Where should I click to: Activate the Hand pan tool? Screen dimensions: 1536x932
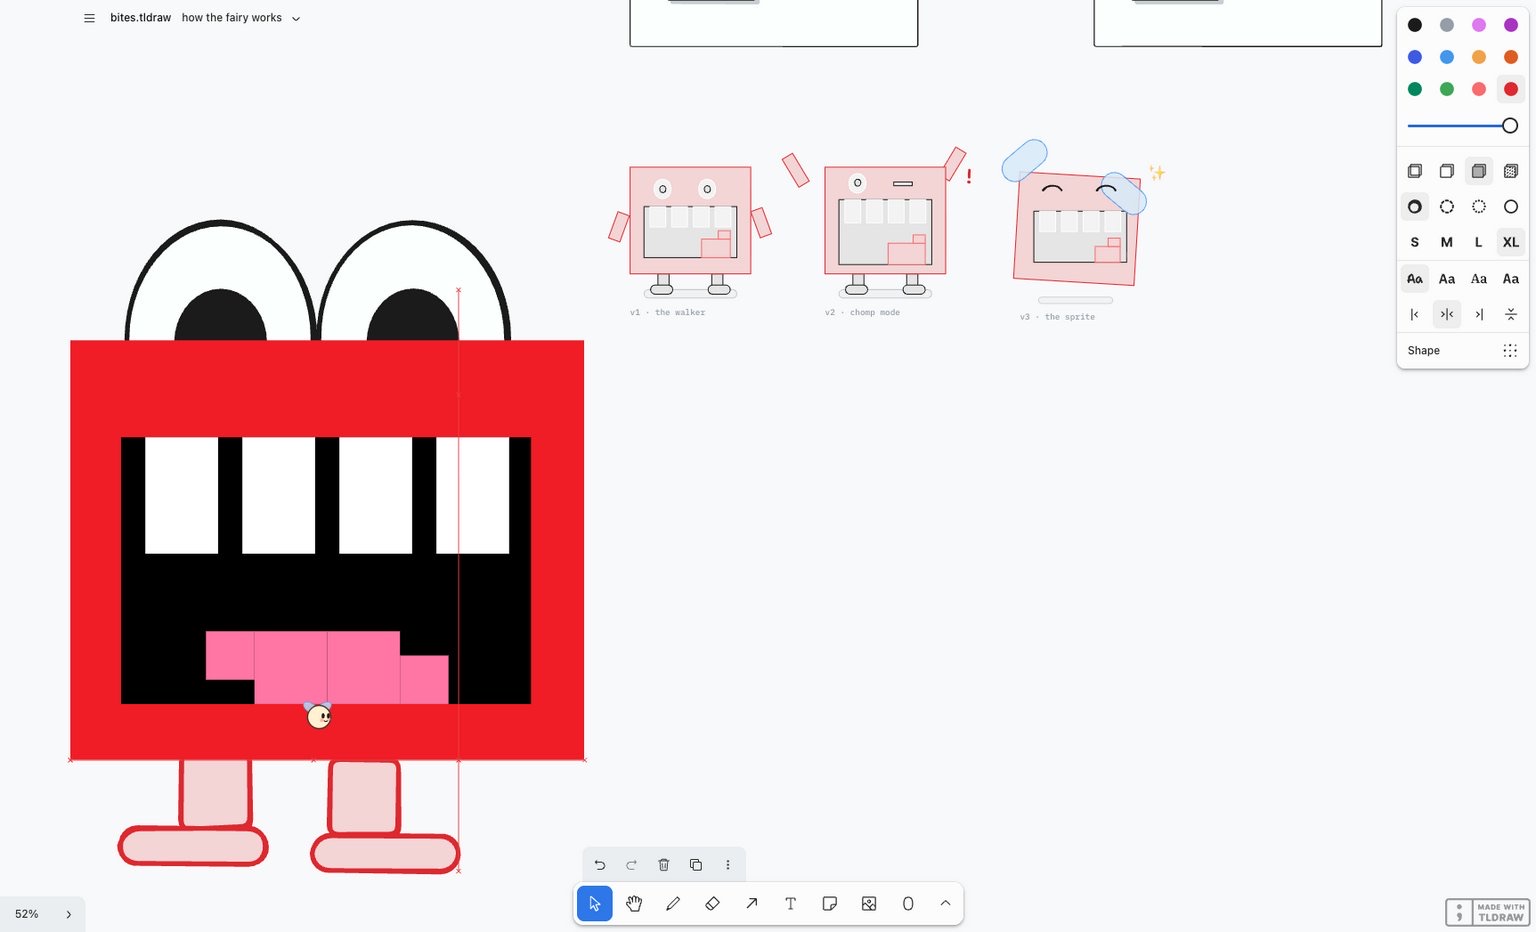(x=634, y=904)
